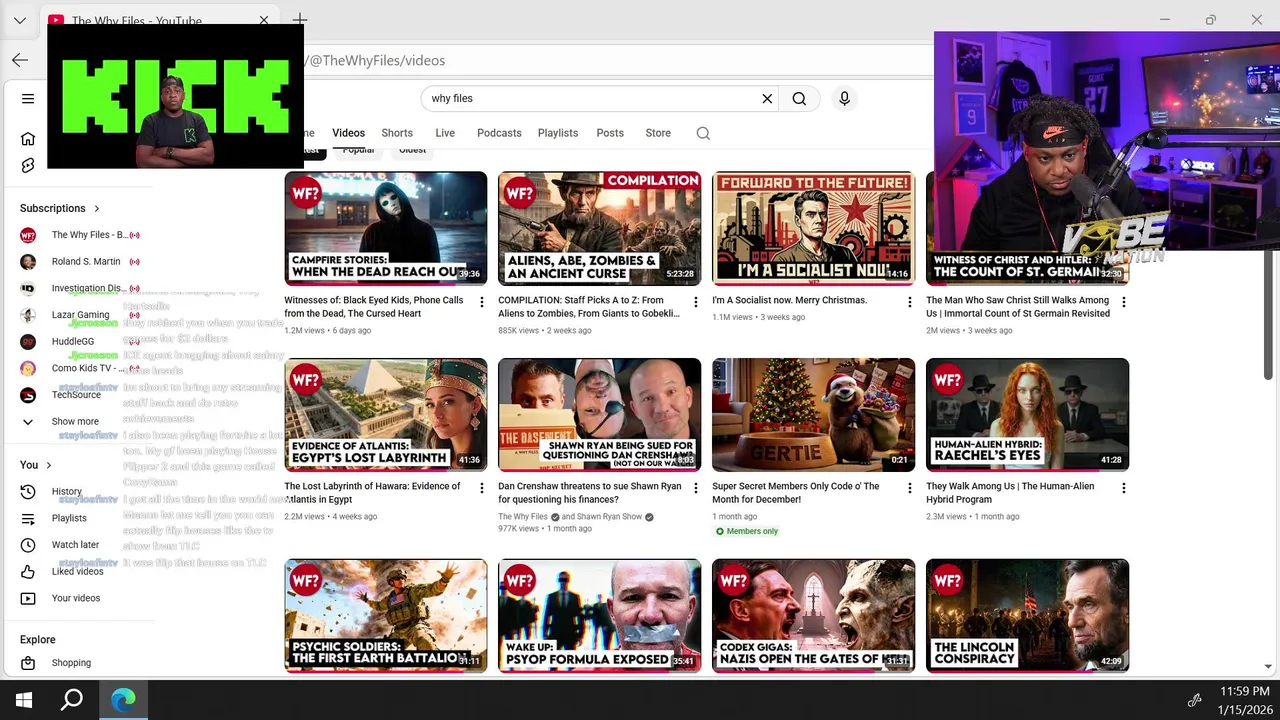
Task: Open the YouTube hamburger guide menu
Action: 28,99
